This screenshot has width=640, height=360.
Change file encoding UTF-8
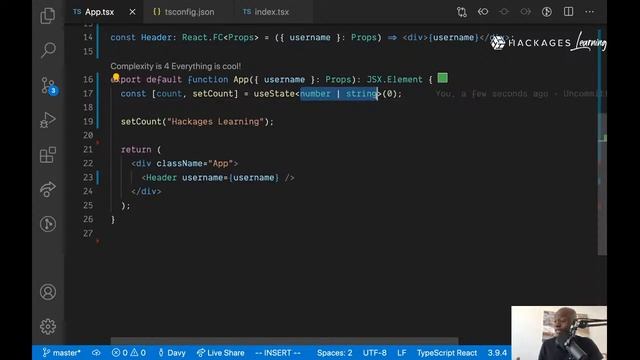pos(375,353)
